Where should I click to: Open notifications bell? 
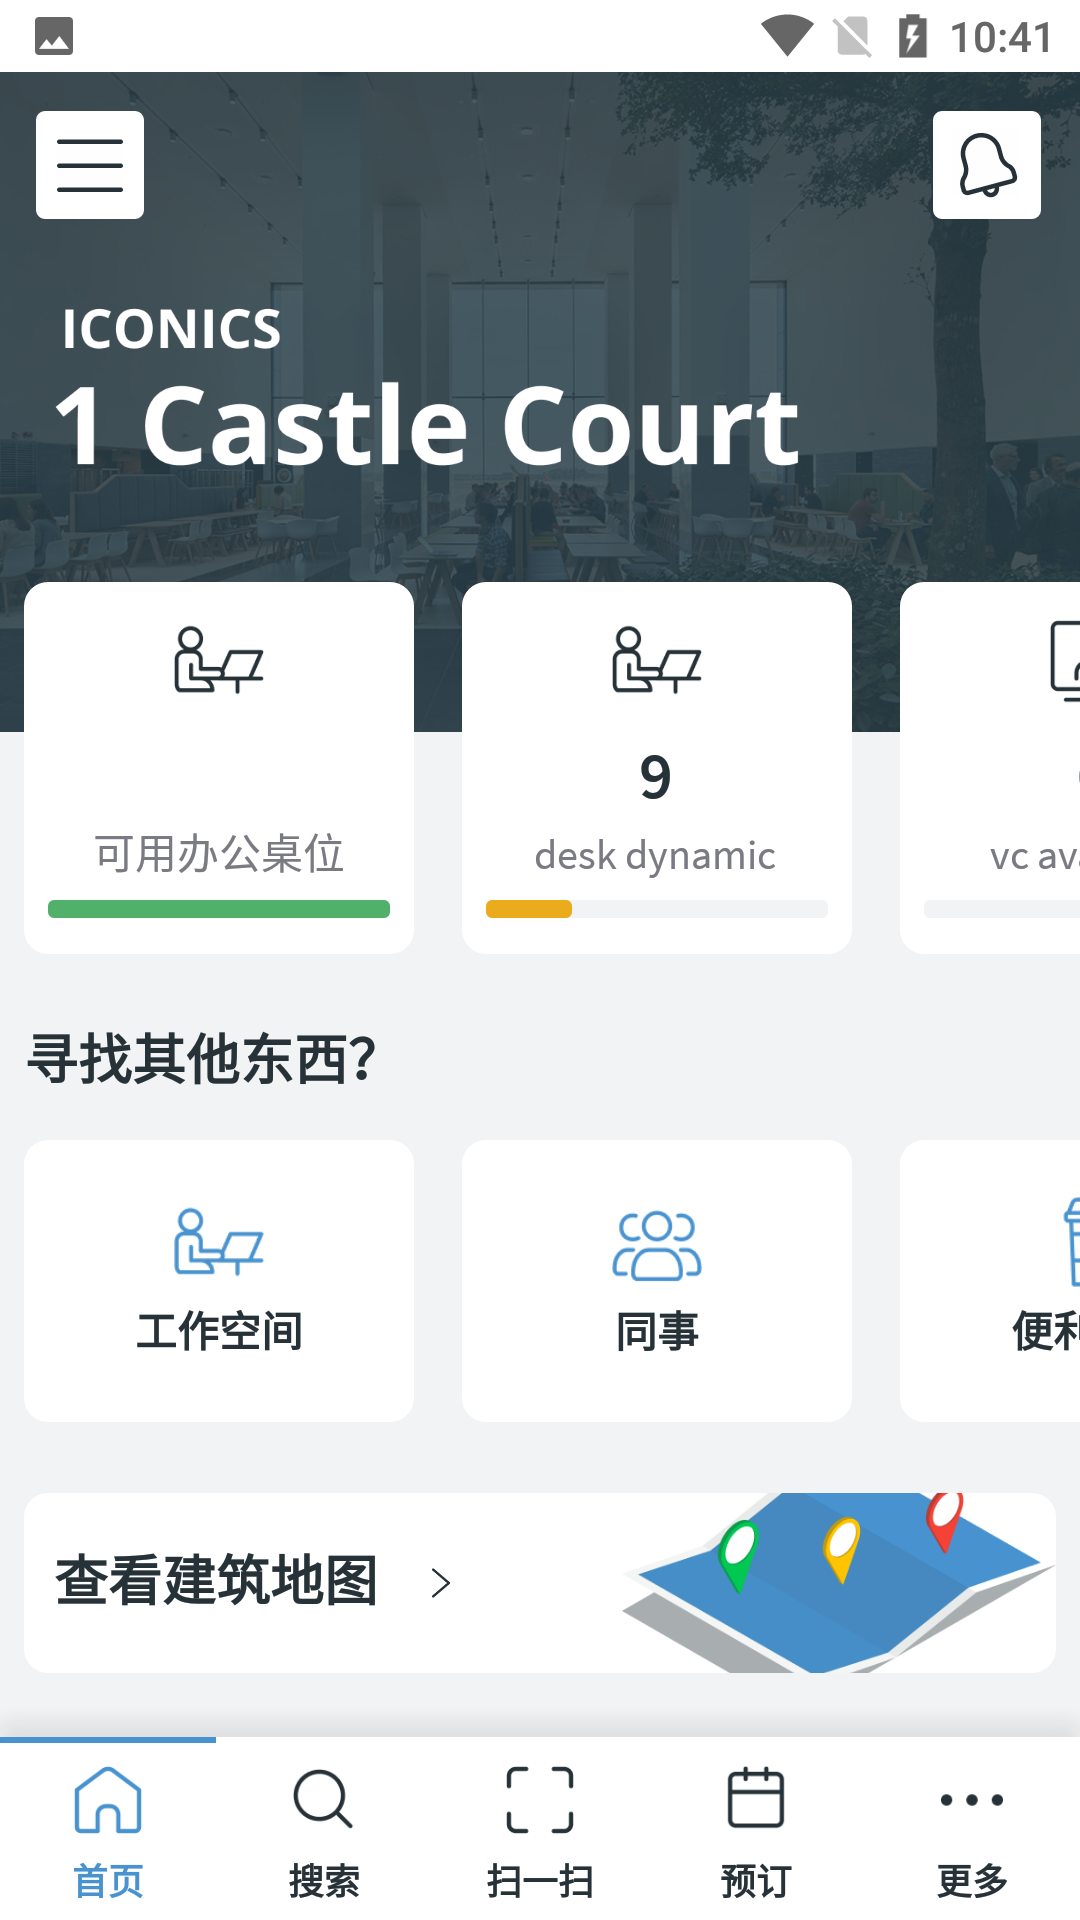point(987,165)
